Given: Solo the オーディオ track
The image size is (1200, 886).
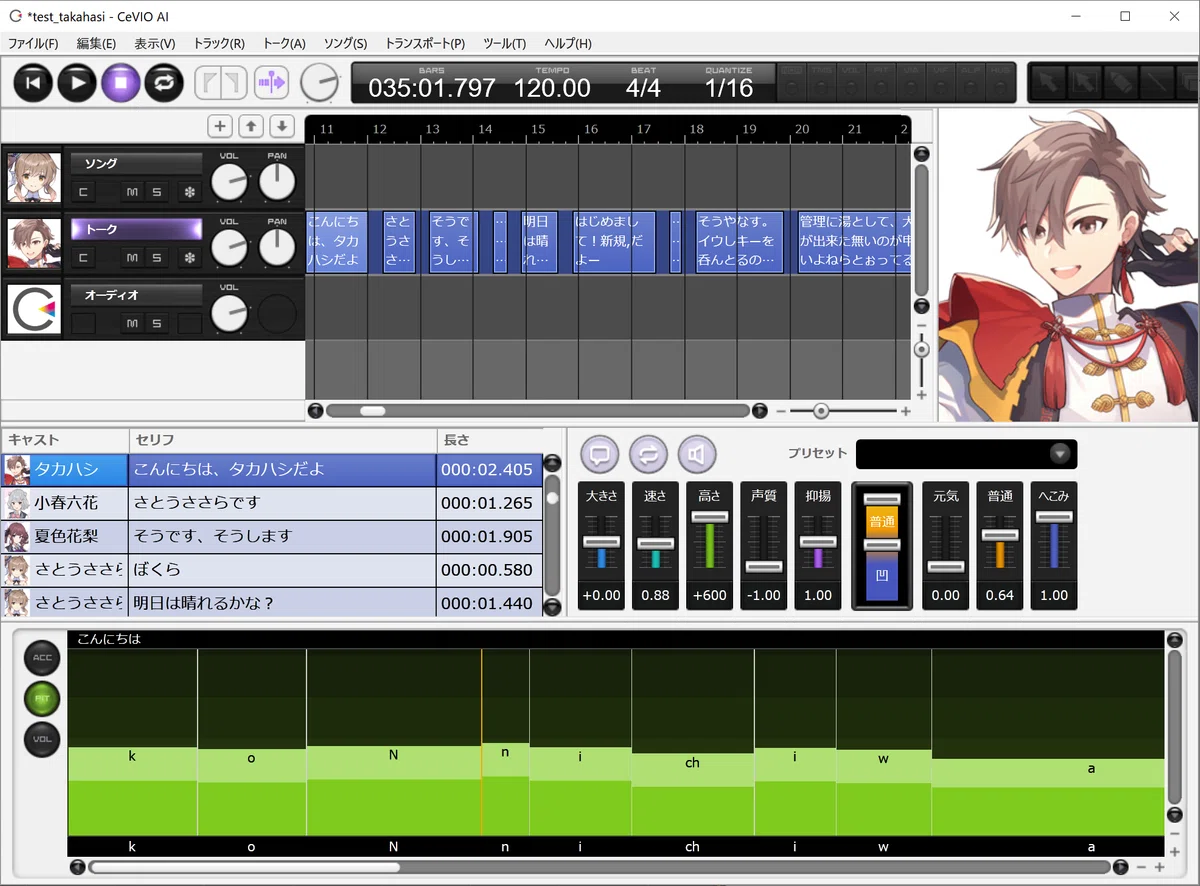Looking at the screenshot, I should pyautogui.click(x=156, y=323).
